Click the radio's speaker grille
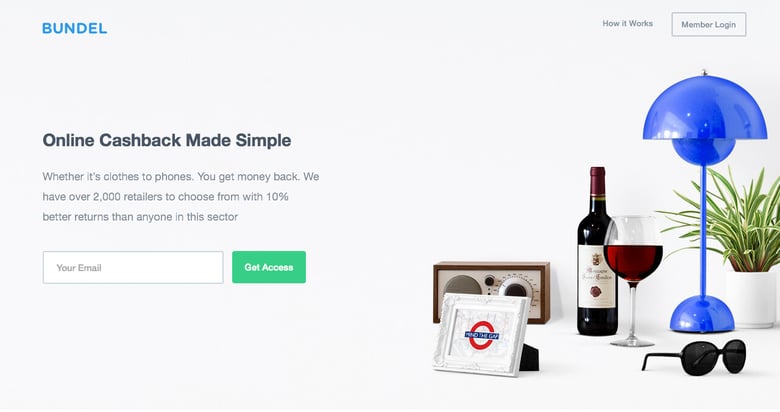The image size is (780, 412). 463,285
